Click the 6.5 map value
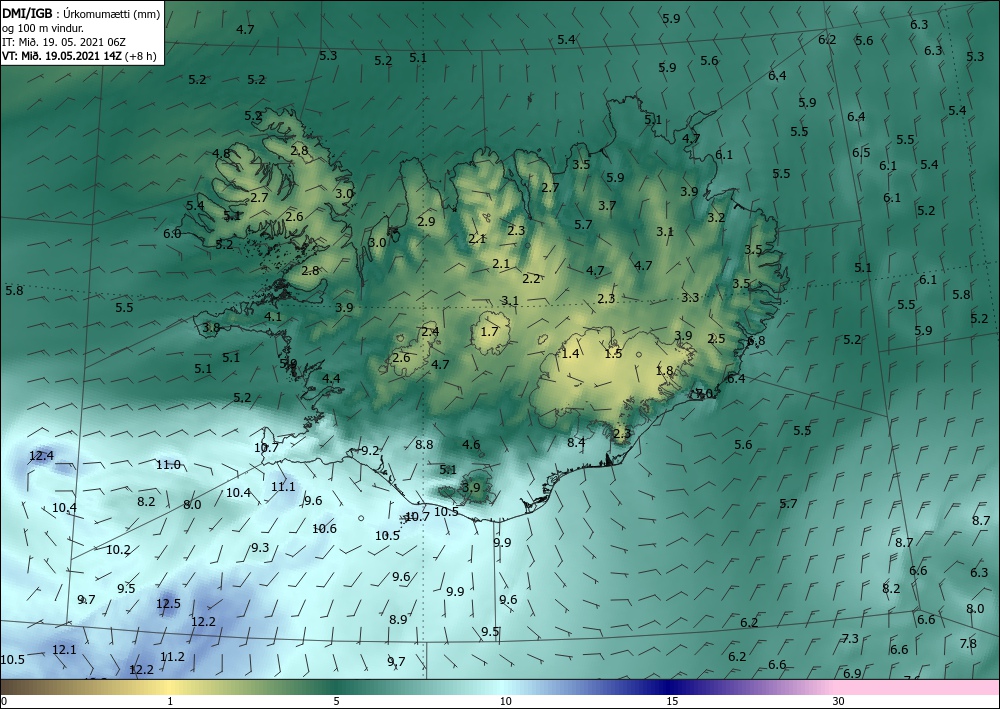 tap(861, 152)
